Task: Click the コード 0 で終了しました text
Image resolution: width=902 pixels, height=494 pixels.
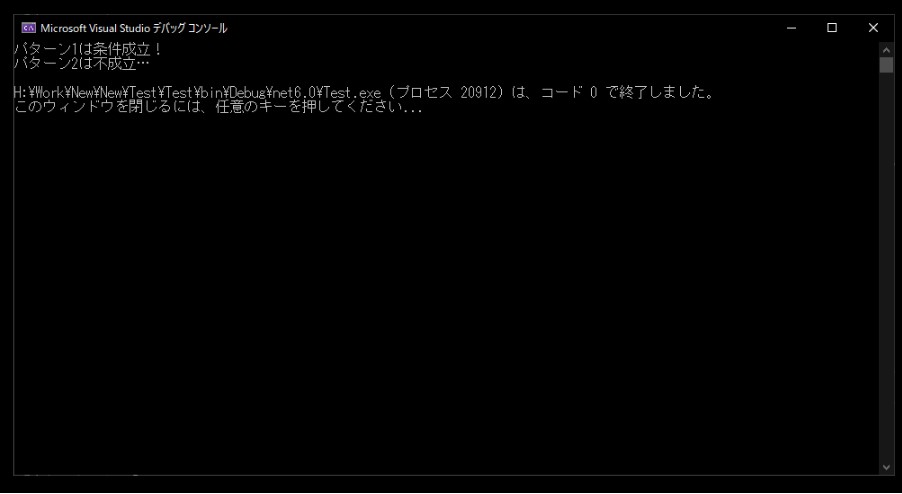Action: pyautogui.click(x=627, y=93)
